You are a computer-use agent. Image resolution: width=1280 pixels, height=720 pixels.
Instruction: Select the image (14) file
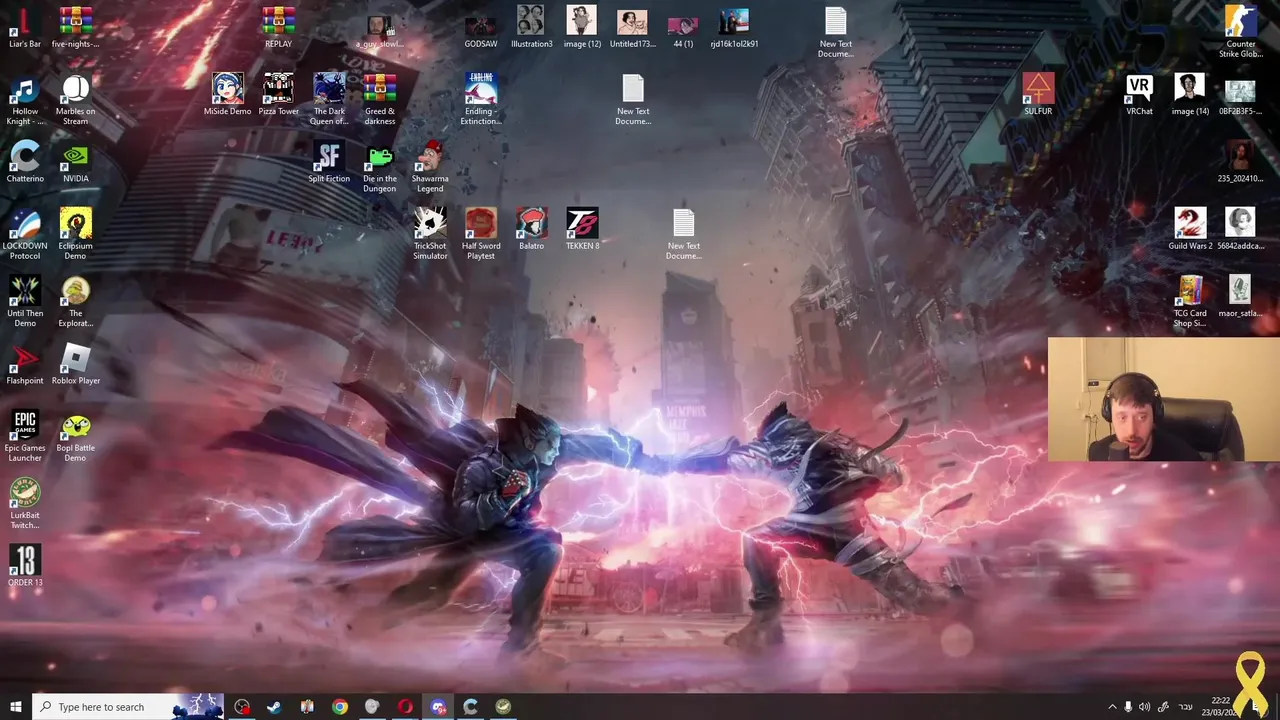click(1190, 94)
